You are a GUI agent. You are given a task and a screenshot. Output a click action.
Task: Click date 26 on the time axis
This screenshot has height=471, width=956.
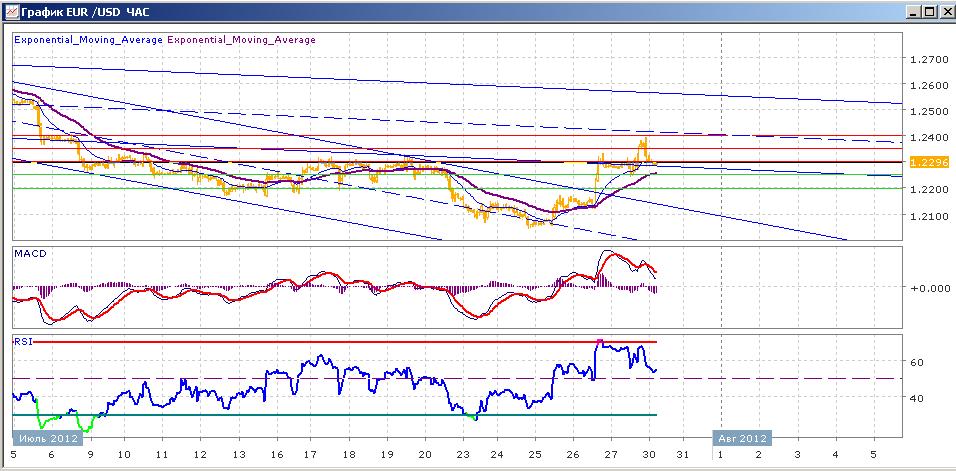tap(573, 455)
